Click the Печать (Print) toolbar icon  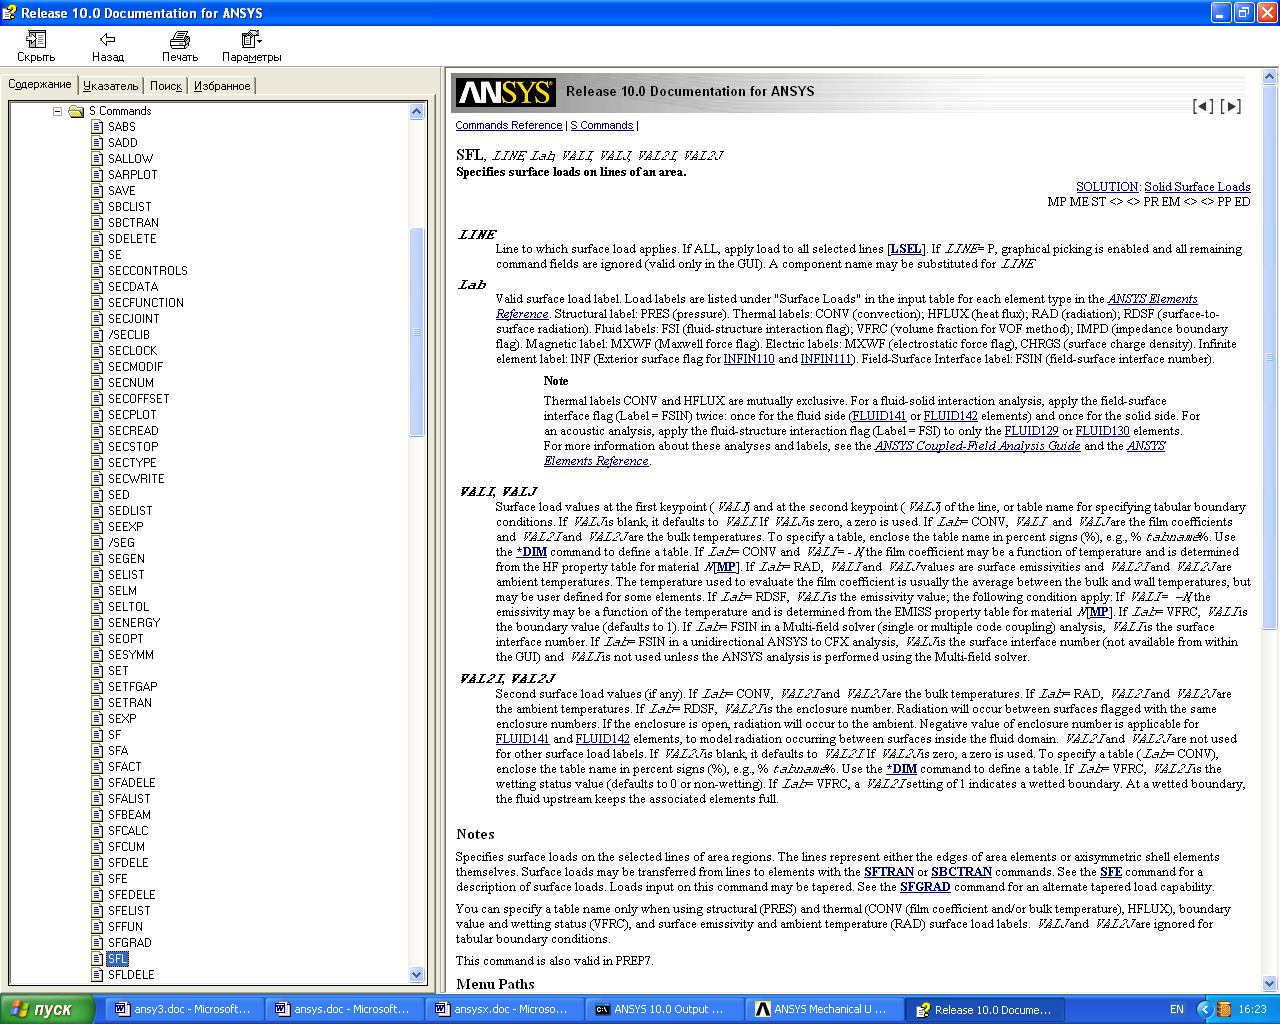pyautogui.click(x=180, y=39)
